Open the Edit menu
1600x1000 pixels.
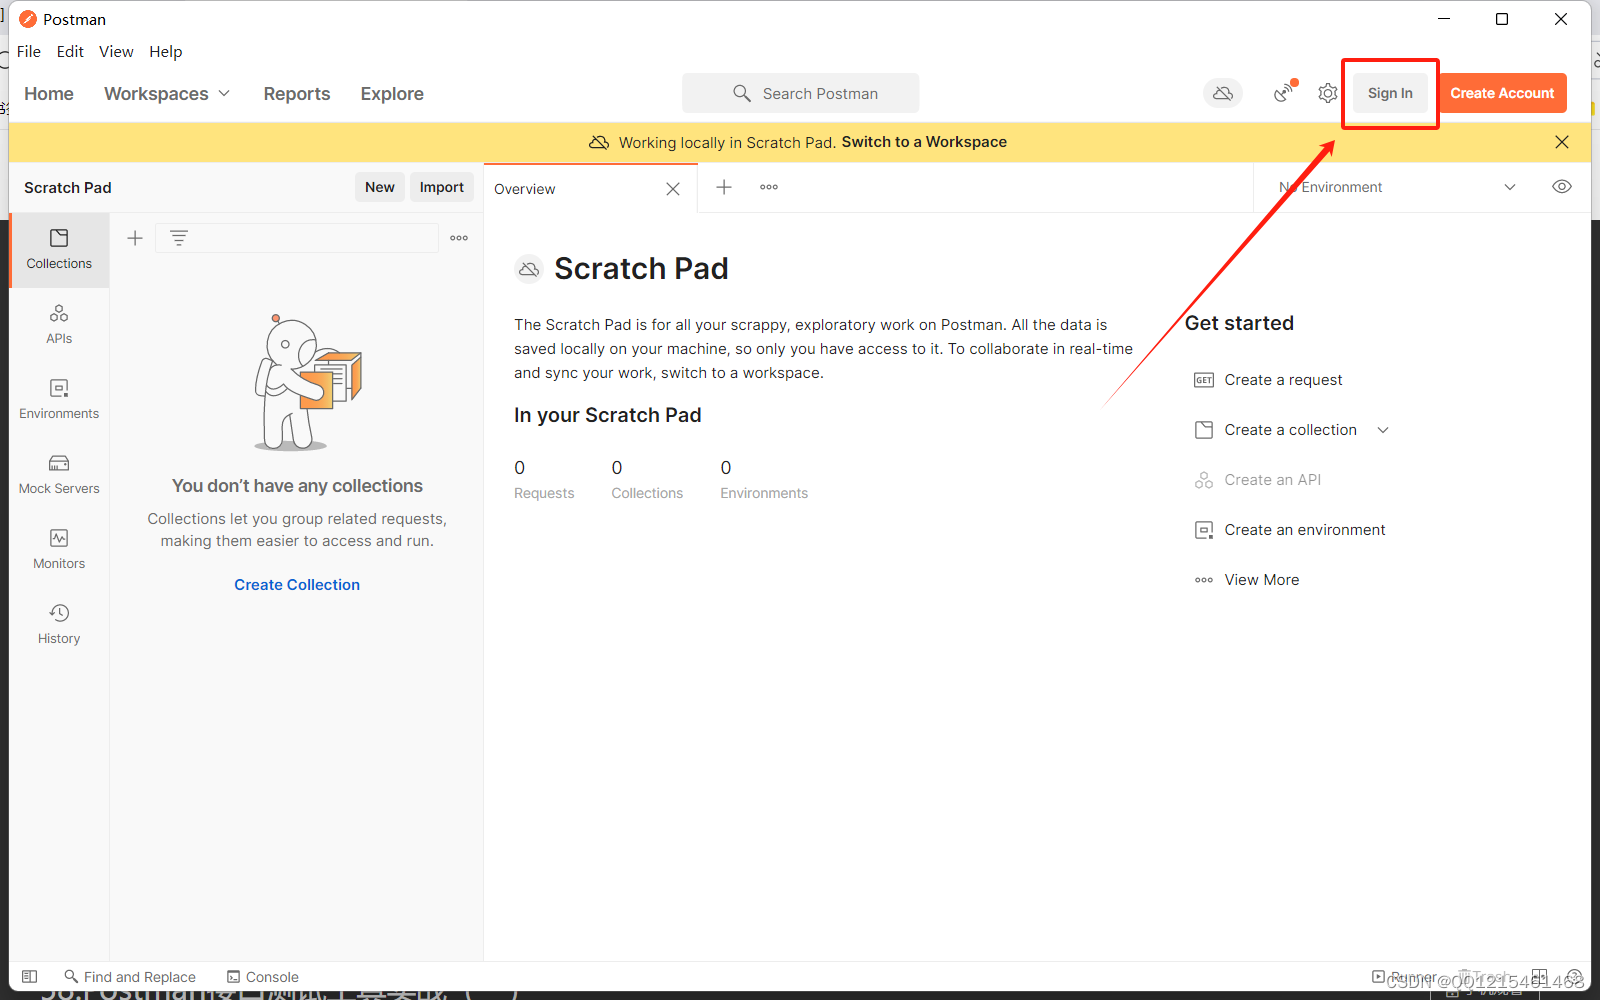(70, 52)
